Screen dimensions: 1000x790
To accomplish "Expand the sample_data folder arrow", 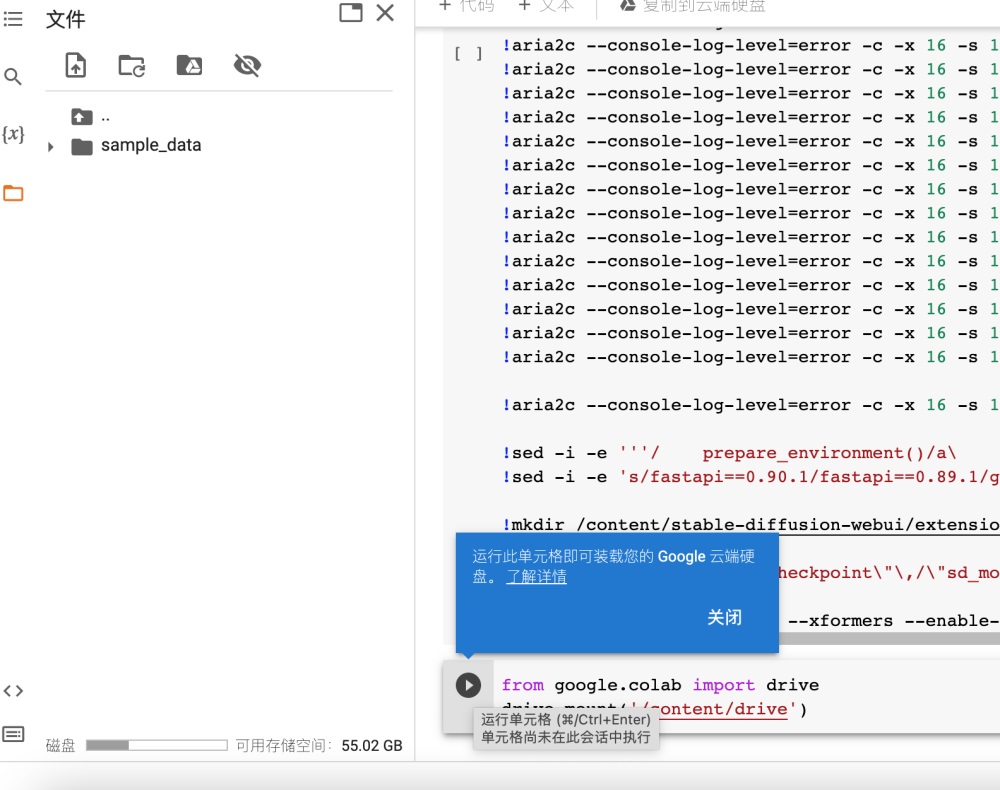I will 51,147.
